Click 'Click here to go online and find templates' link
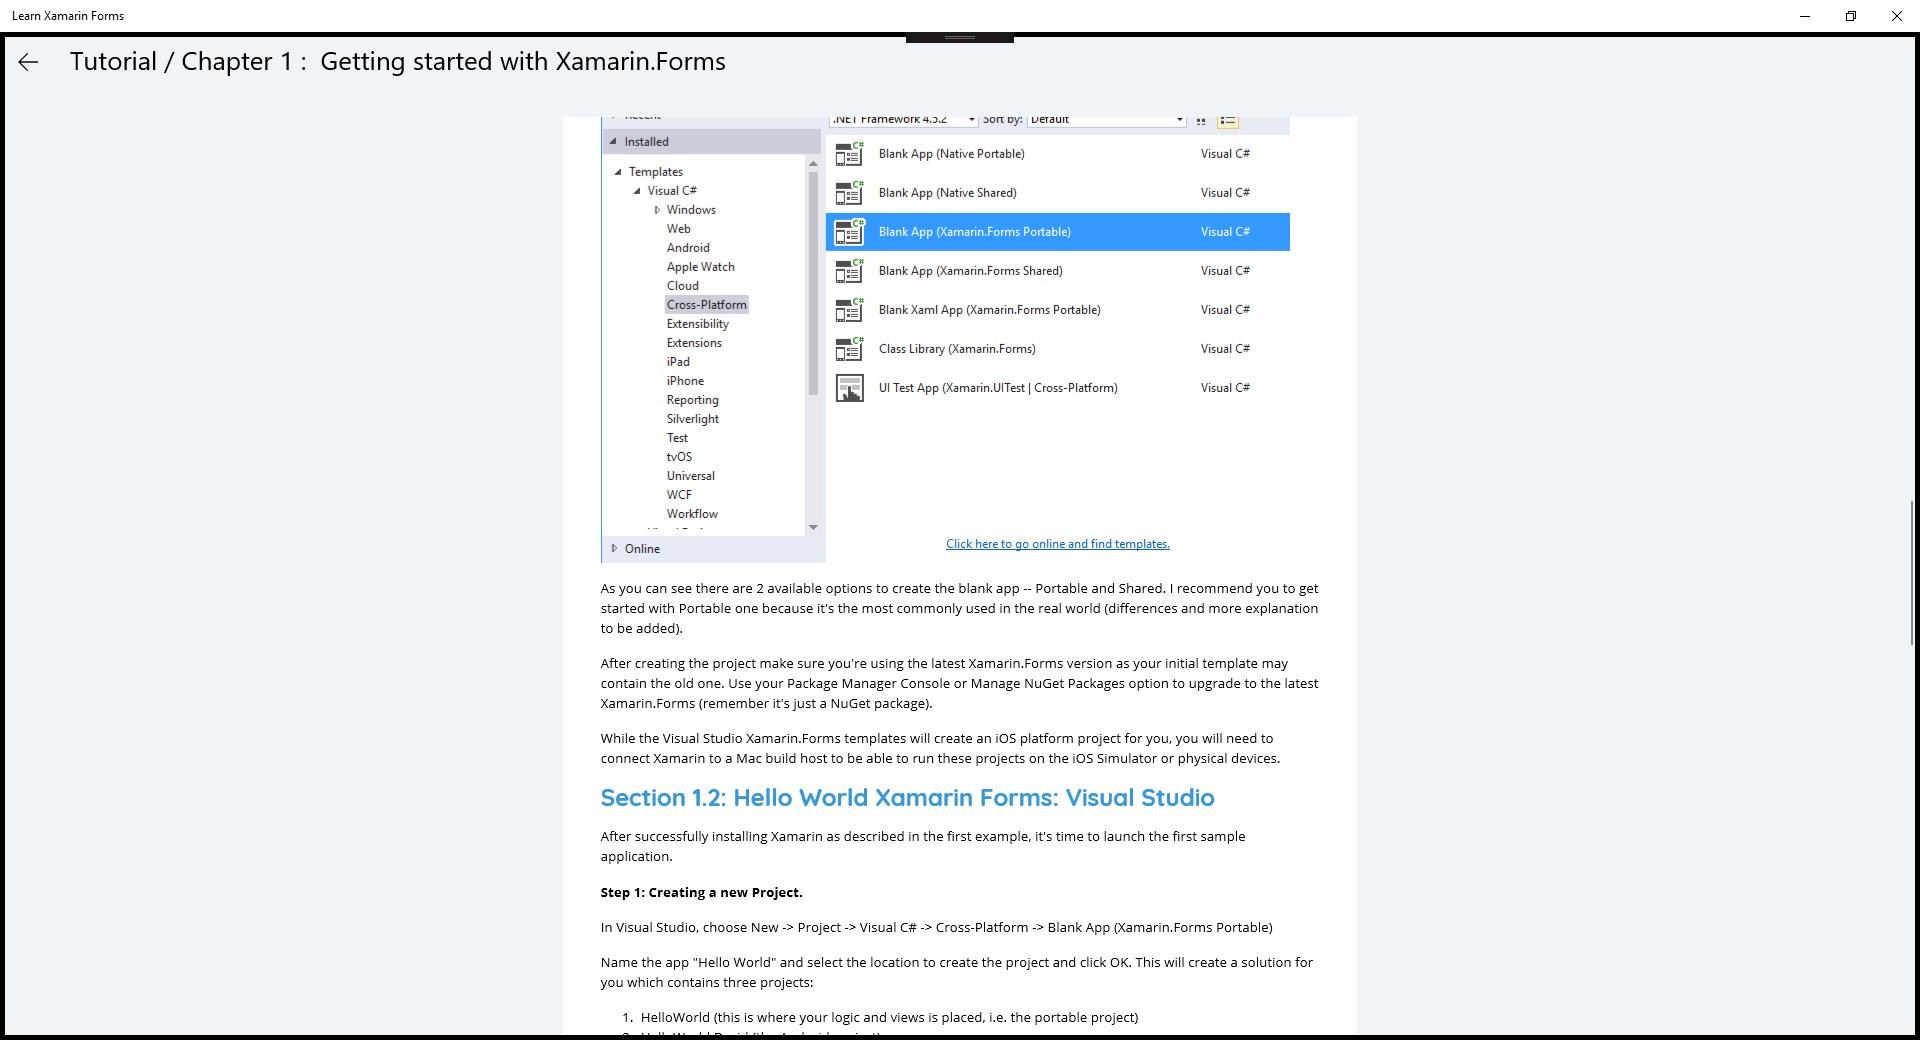This screenshot has height=1040, width=1920. click(1058, 544)
